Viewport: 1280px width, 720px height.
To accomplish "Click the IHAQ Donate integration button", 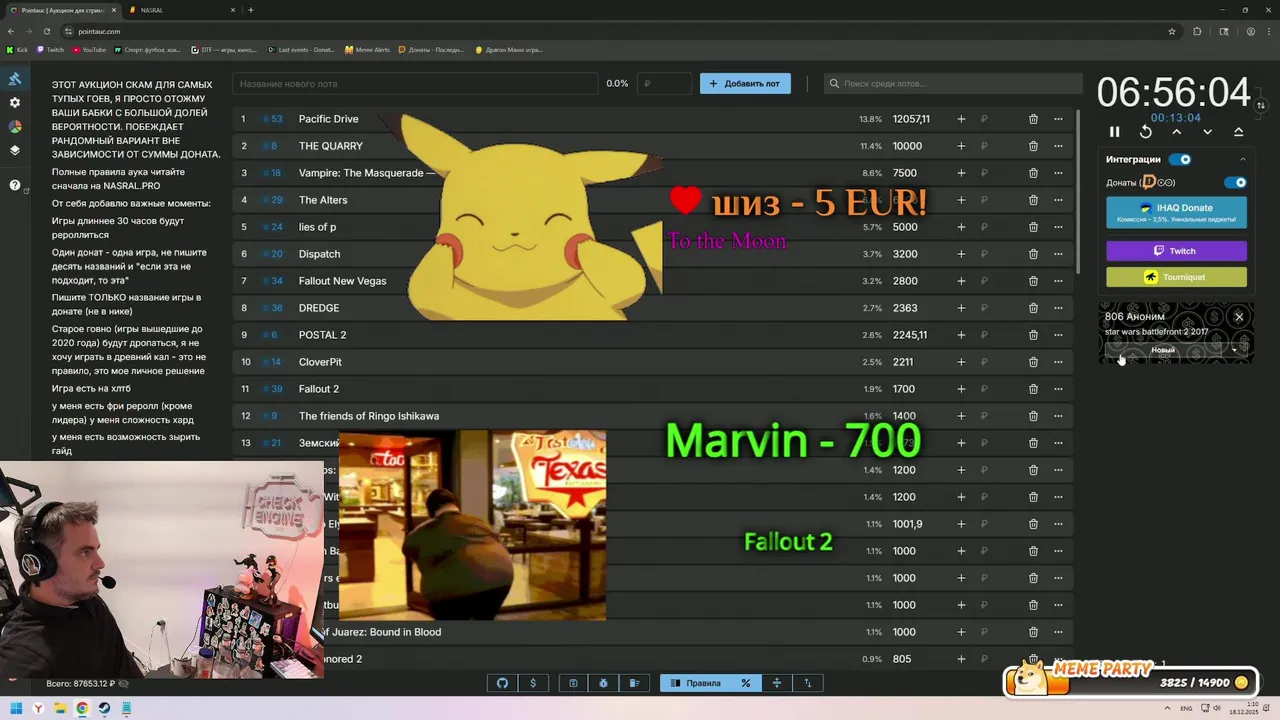I will (x=1176, y=212).
